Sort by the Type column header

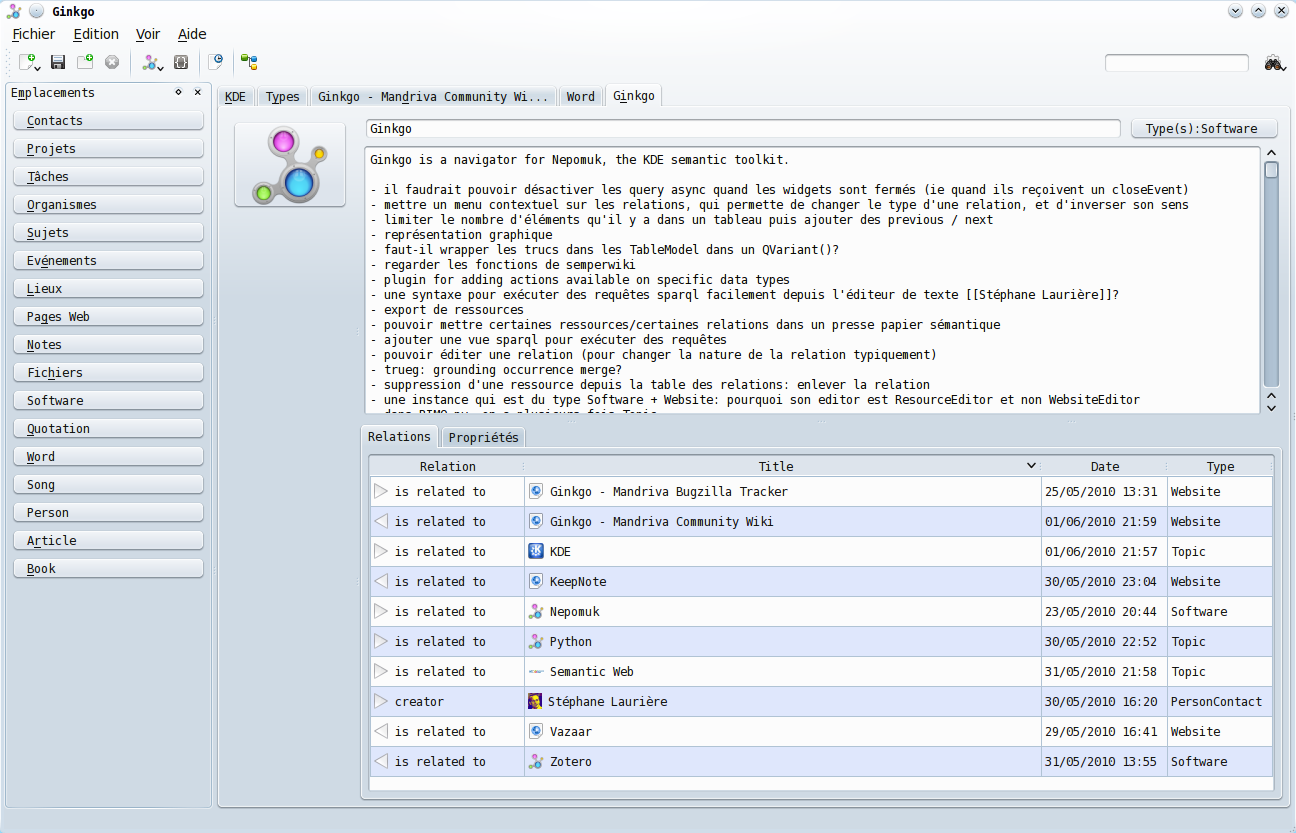[1220, 466]
